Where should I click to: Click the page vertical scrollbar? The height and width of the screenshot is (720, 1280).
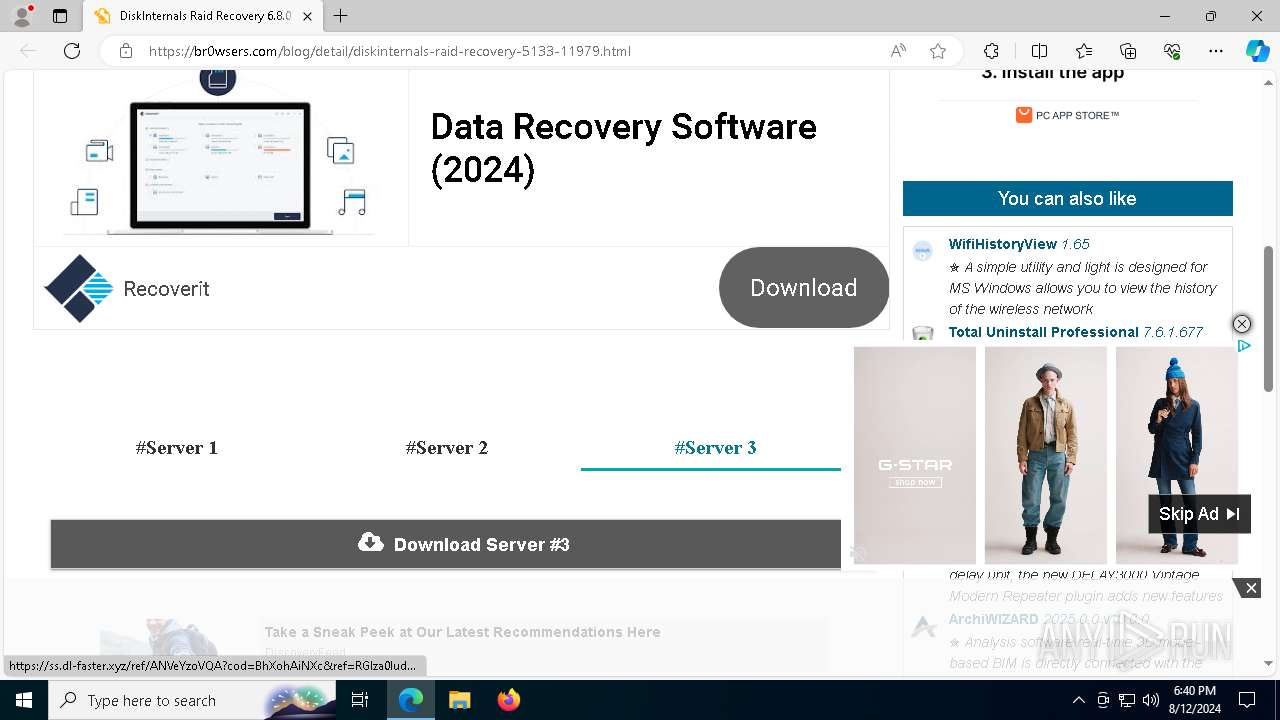click(x=1269, y=318)
